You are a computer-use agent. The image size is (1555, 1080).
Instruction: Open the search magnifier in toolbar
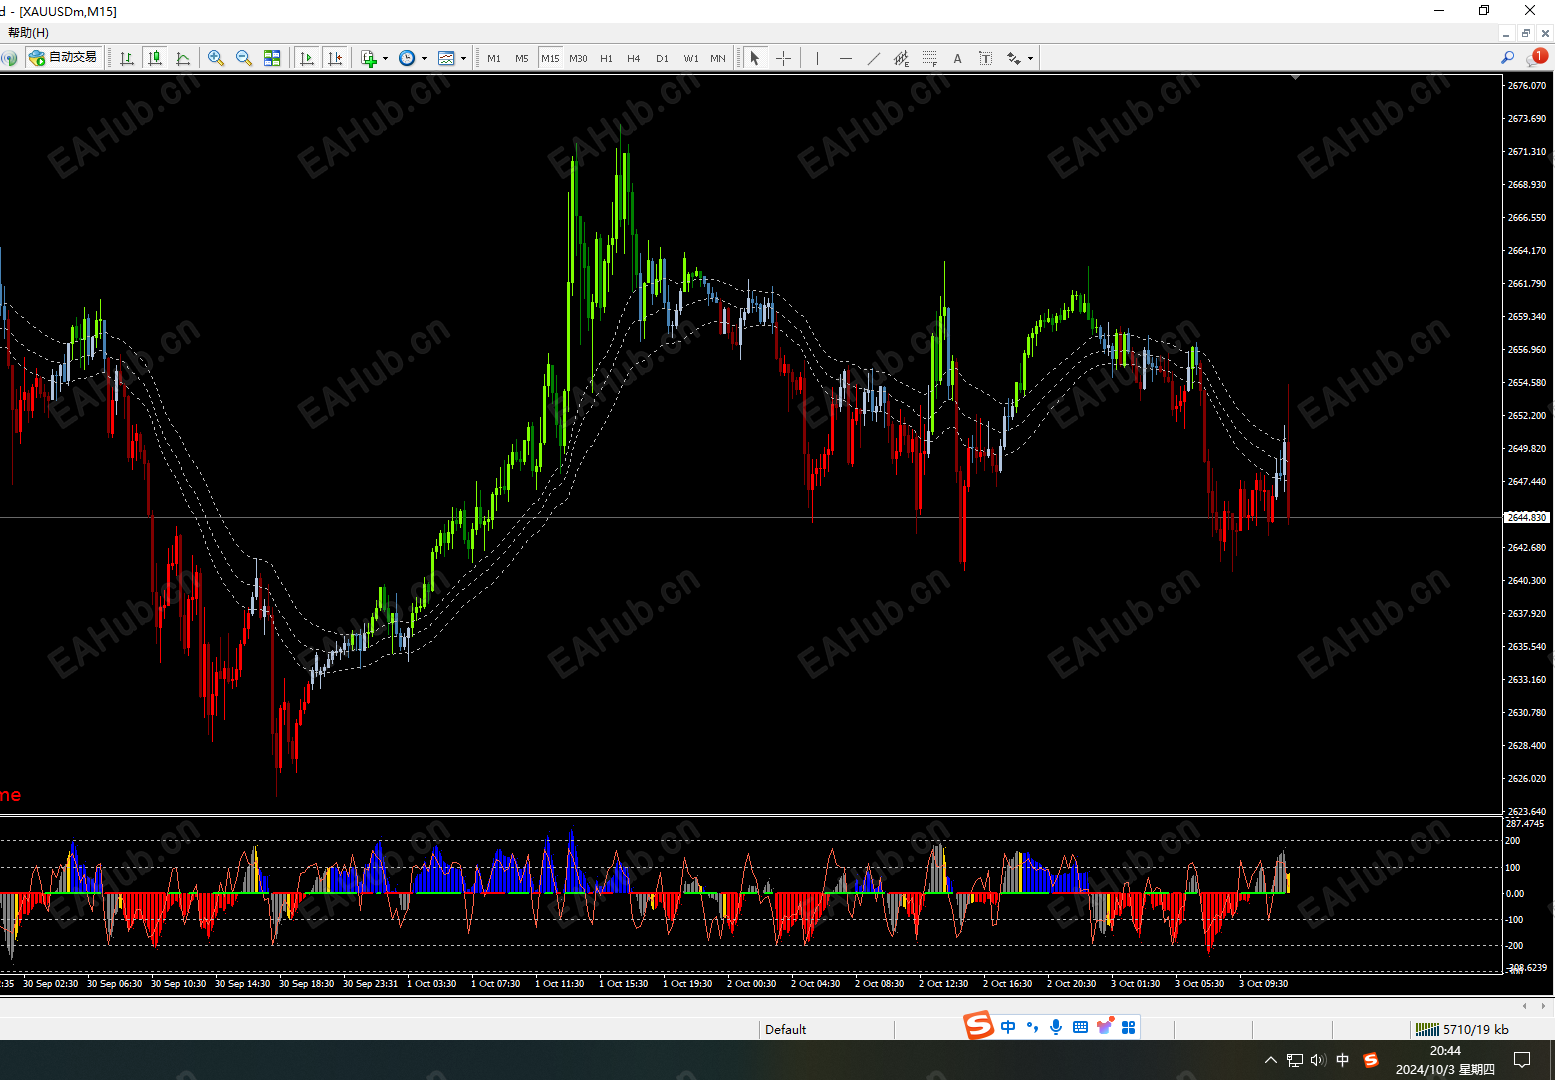1507,58
